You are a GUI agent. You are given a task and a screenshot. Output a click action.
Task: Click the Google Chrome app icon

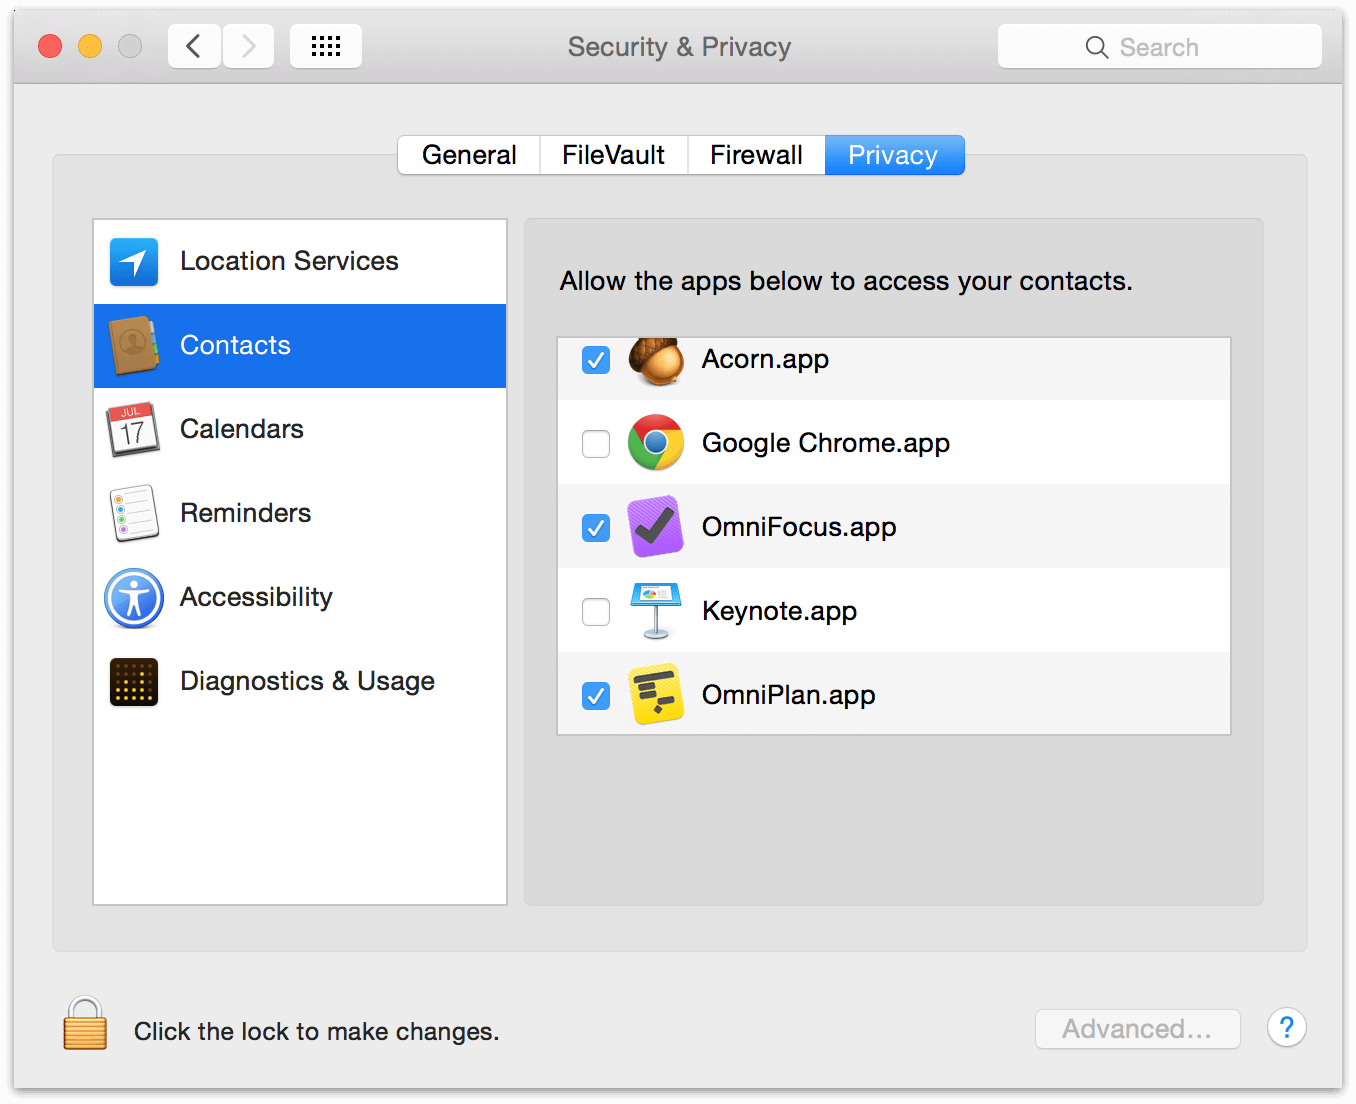[x=656, y=443]
